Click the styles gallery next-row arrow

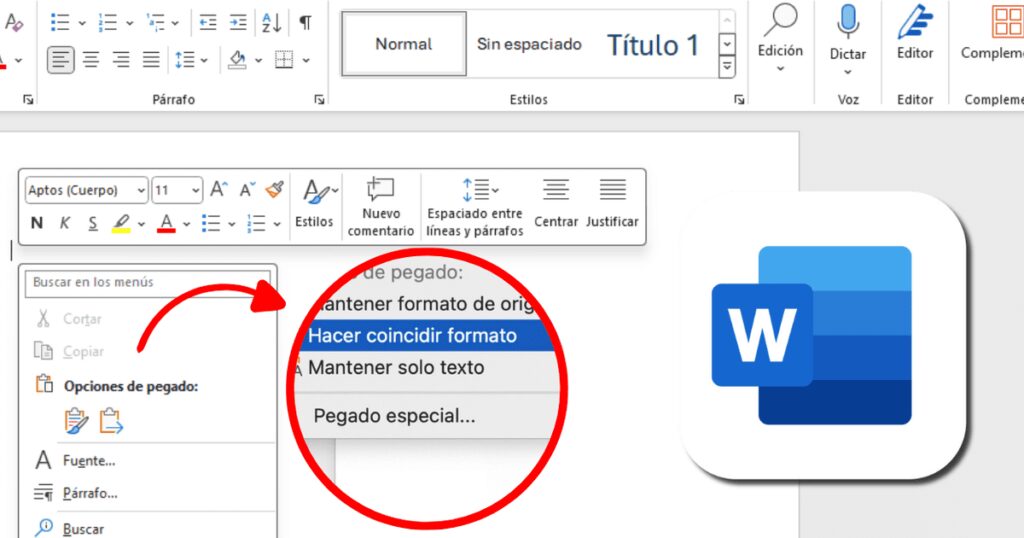(x=727, y=44)
